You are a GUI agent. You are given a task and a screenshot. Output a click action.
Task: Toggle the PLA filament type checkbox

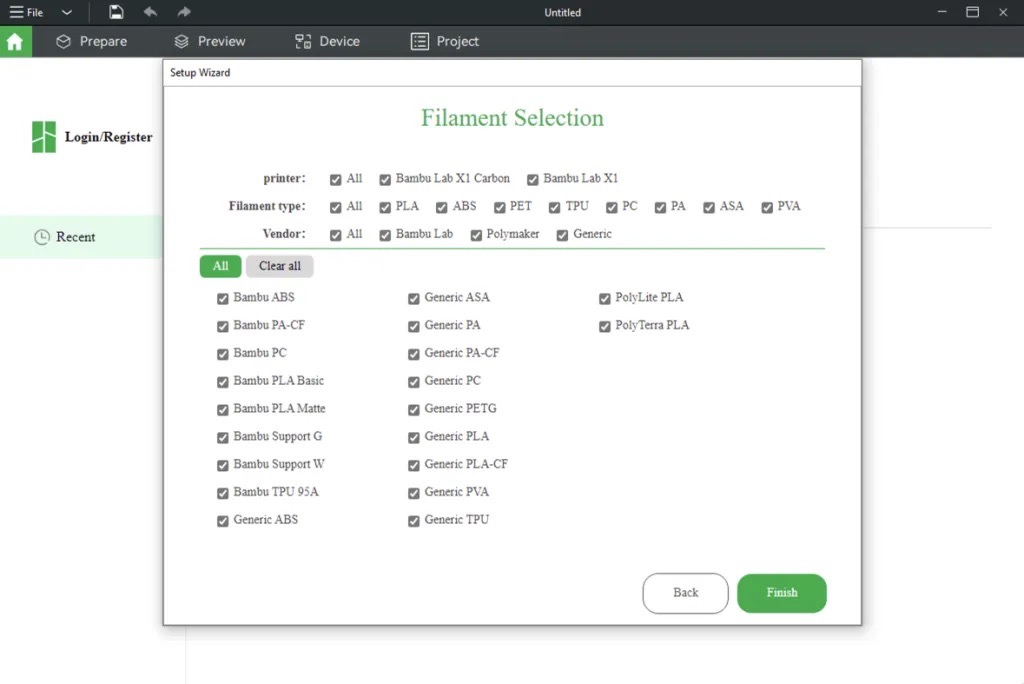coord(385,208)
